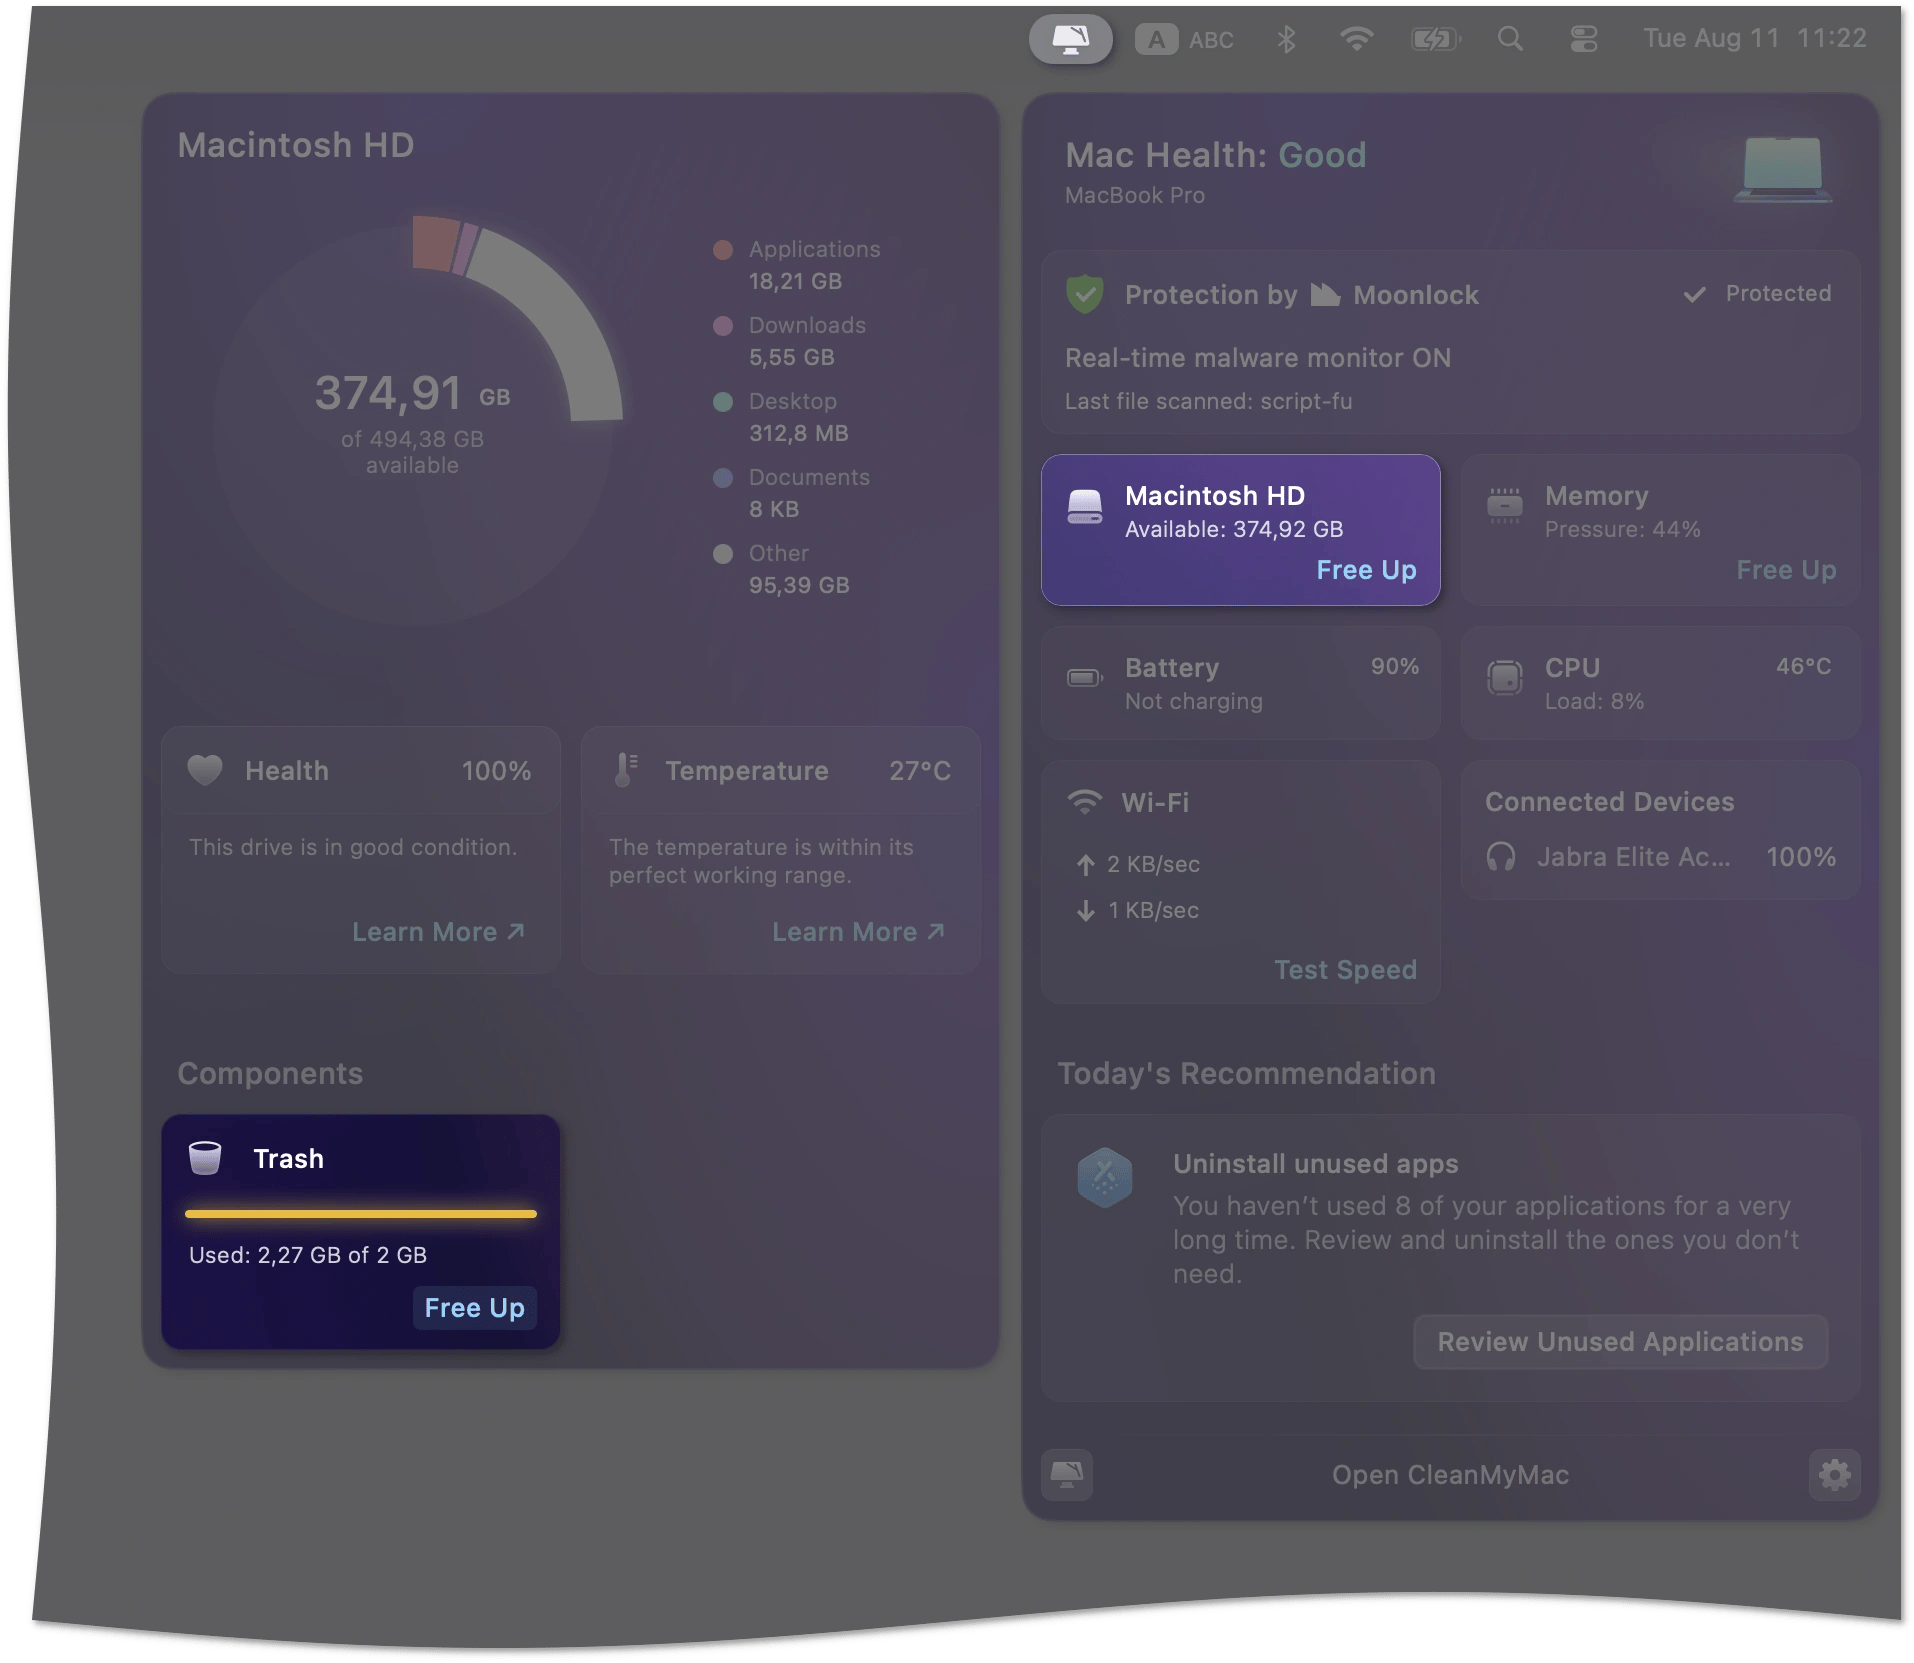Open the Wi-Fi status menu bar icon
Image resolution: width=1914 pixels, height=1663 pixels.
click(x=1356, y=39)
